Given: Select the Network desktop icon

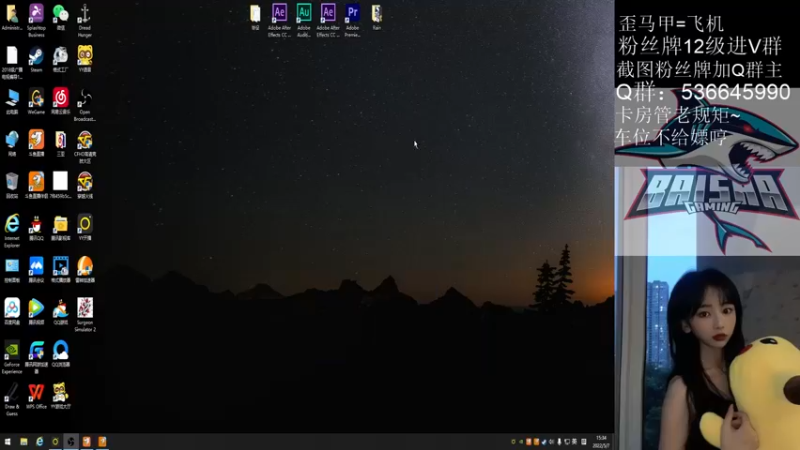Looking at the screenshot, I should (12, 144).
